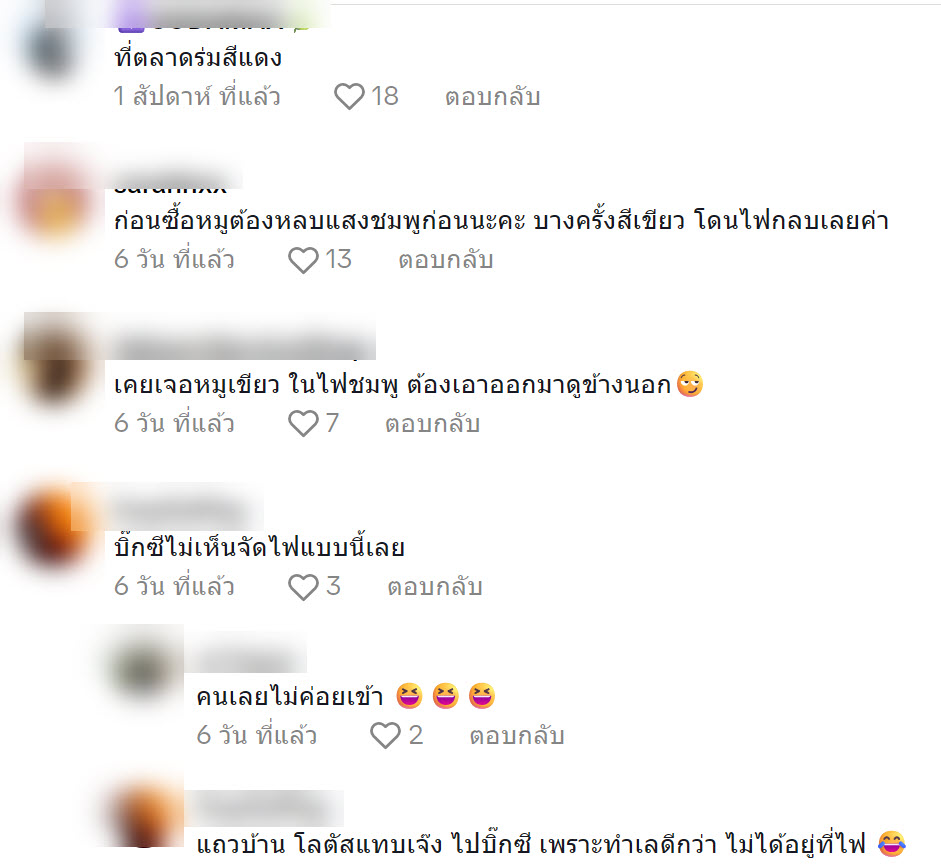Screen dimensions: 941x866
Task: Open the avatar of the เคยเจอหมูเขียว commenter
Action: (55, 366)
